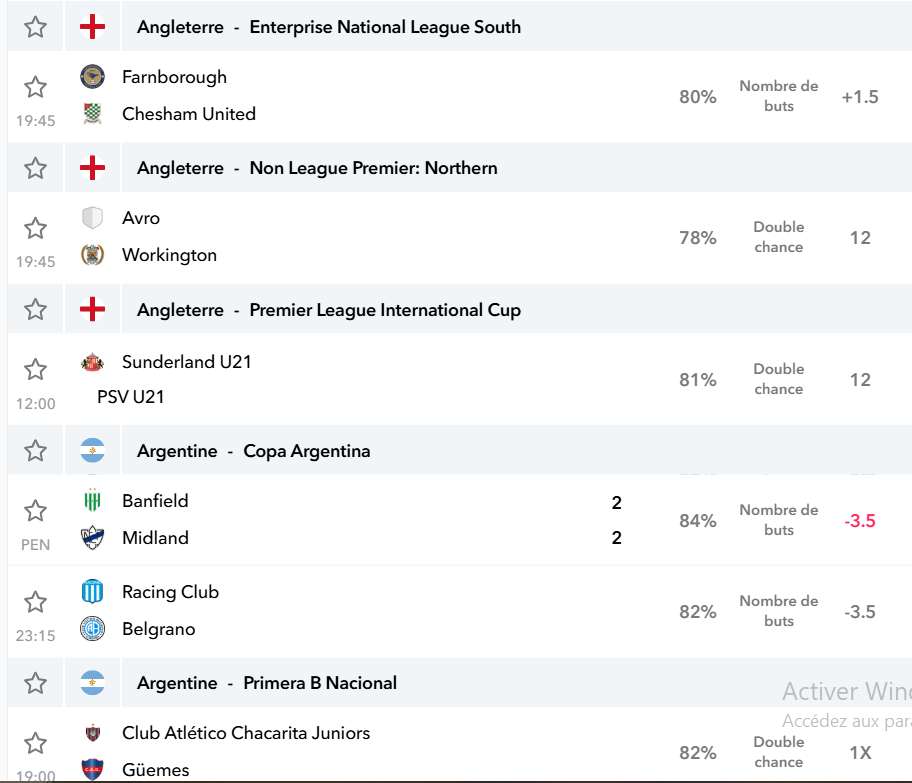The width and height of the screenshot is (912, 783).
Task: Select the +1.5 goals tip for Farnborough
Action: 860,97
